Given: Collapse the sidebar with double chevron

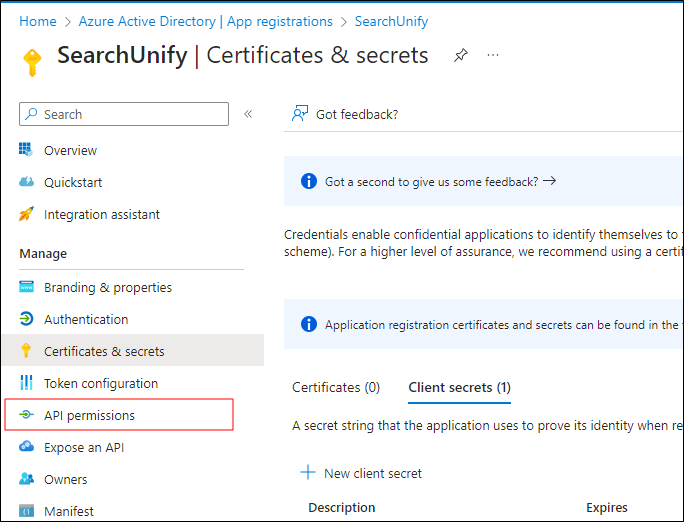Looking at the screenshot, I should click(x=248, y=114).
